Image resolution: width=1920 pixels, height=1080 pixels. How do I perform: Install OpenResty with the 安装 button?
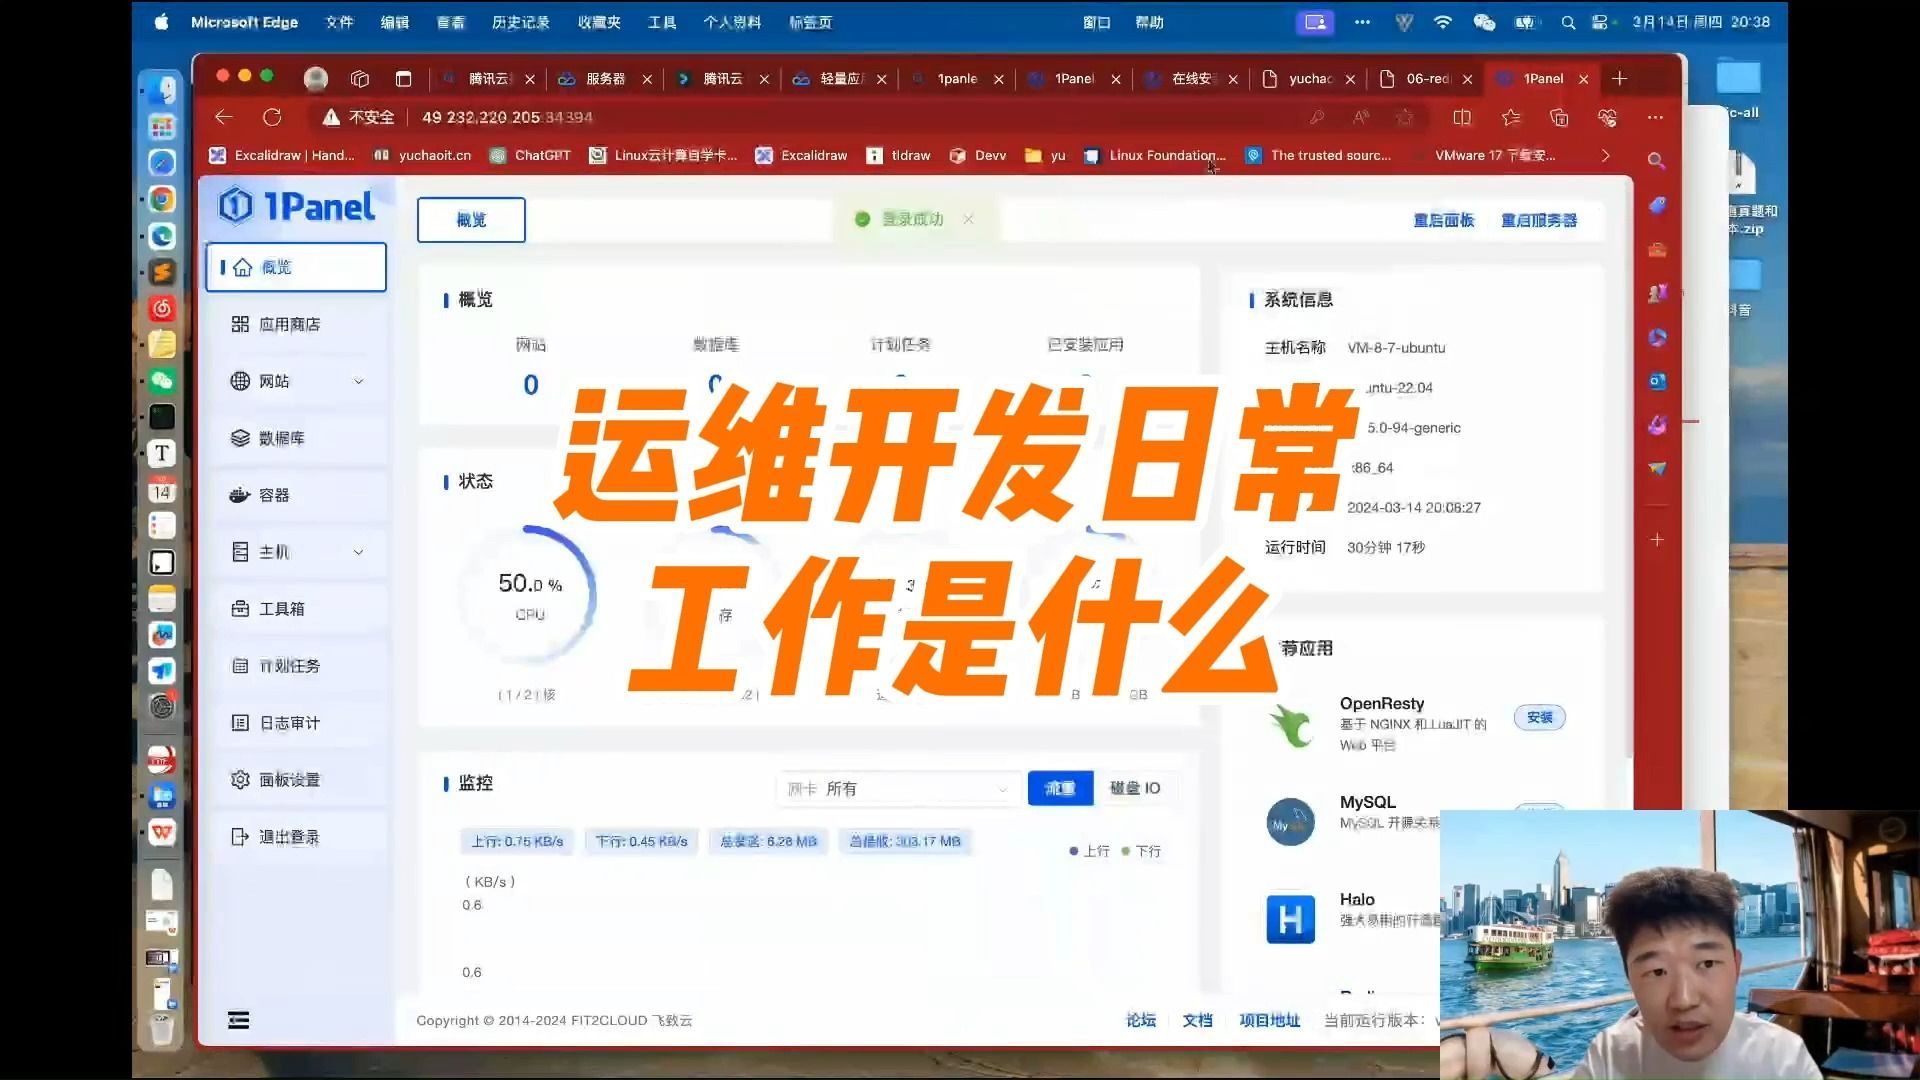pyautogui.click(x=1540, y=718)
